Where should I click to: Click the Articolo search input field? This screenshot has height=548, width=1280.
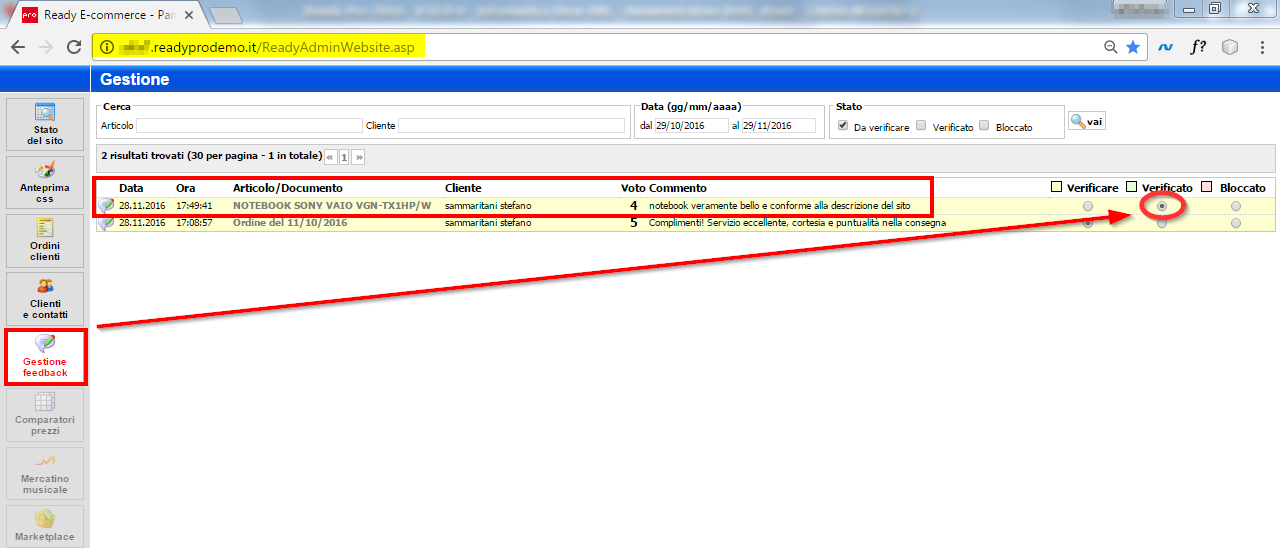pyautogui.click(x=249, y=126)
